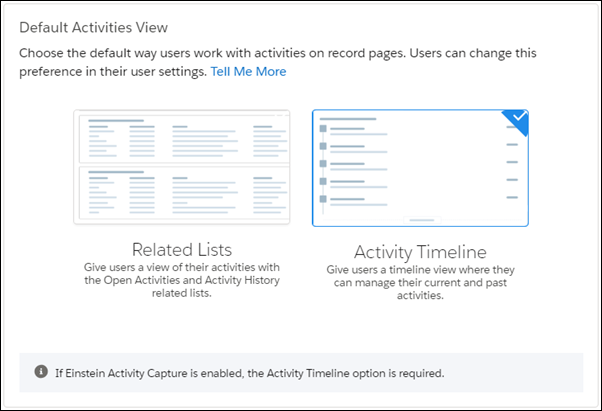
Task: Select the Related Lists view thumbnail
Action: [182, 167]
